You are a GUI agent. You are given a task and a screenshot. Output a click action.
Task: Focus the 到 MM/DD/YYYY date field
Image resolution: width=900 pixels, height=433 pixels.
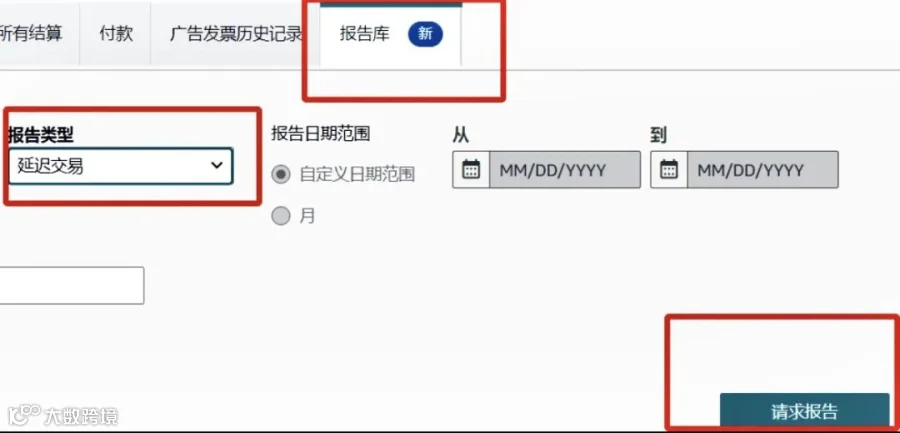point(763,170)
